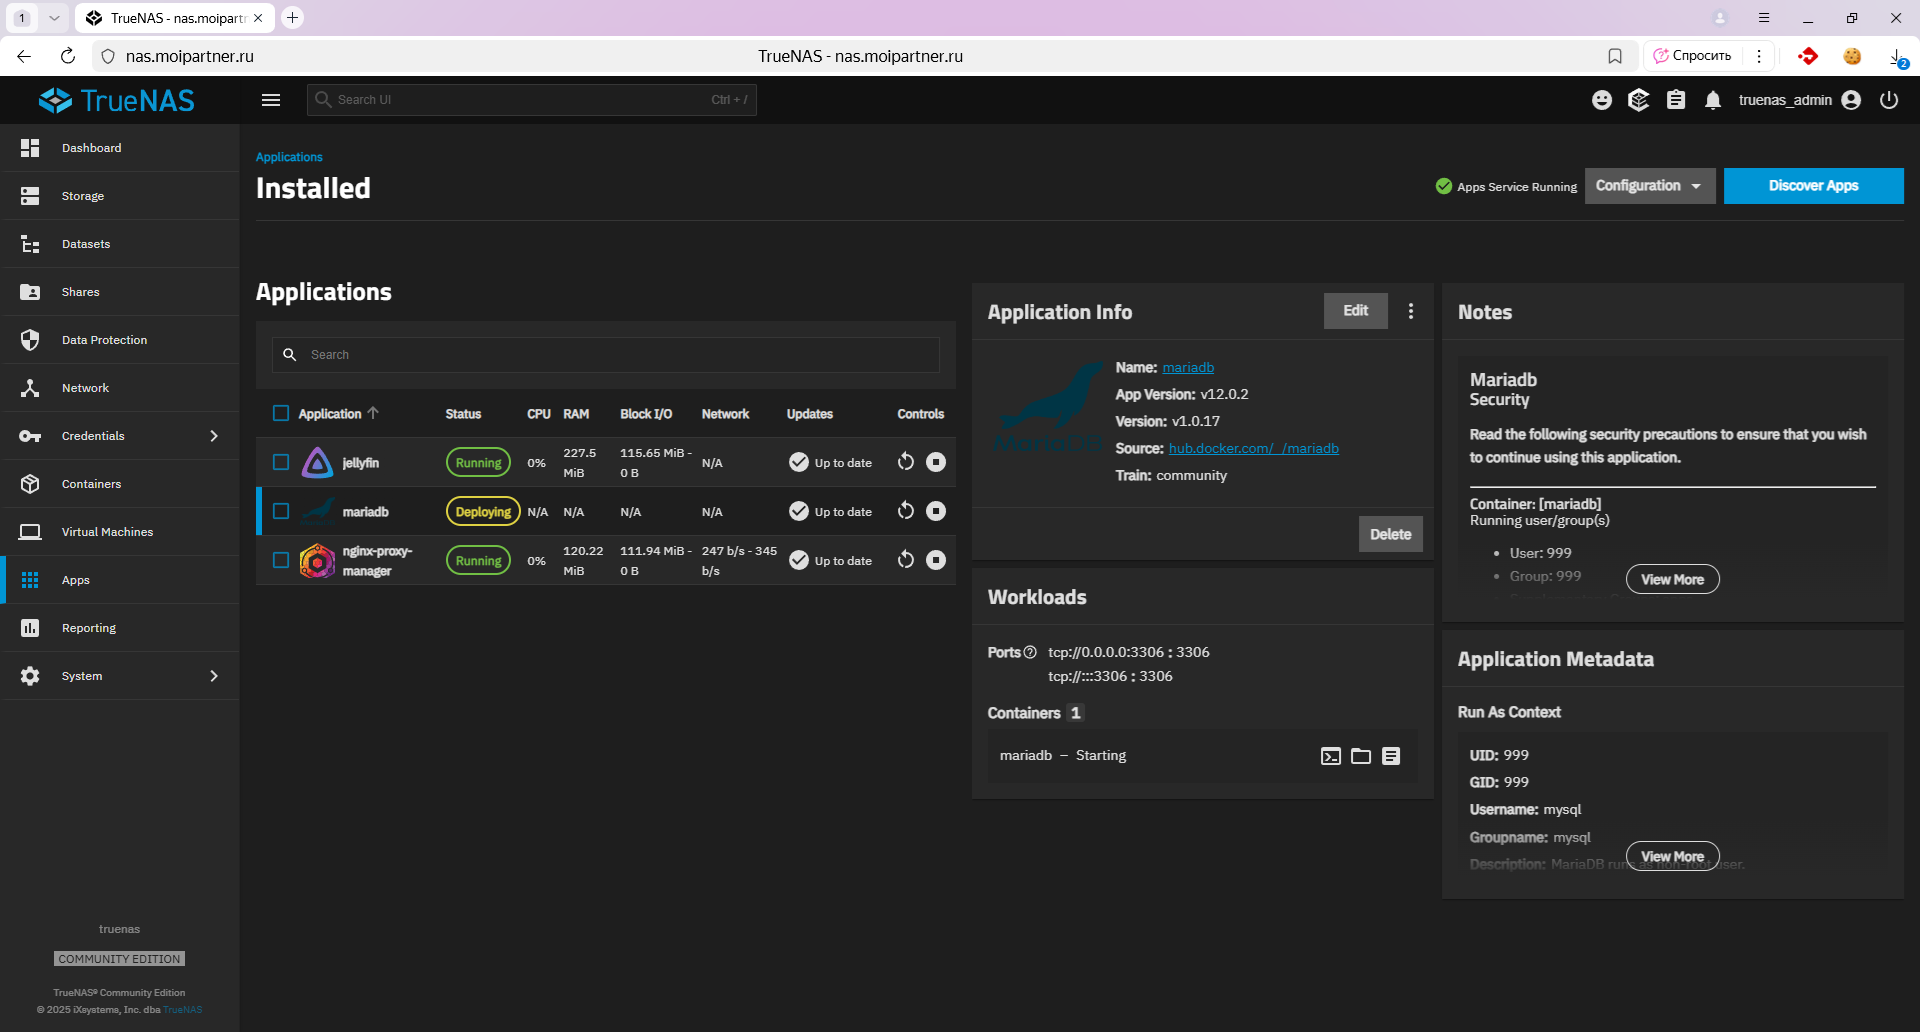The height and width of the screenshot is (1032, 1920).
Task: Open Virtual Machines page
Action: (107, 532)
